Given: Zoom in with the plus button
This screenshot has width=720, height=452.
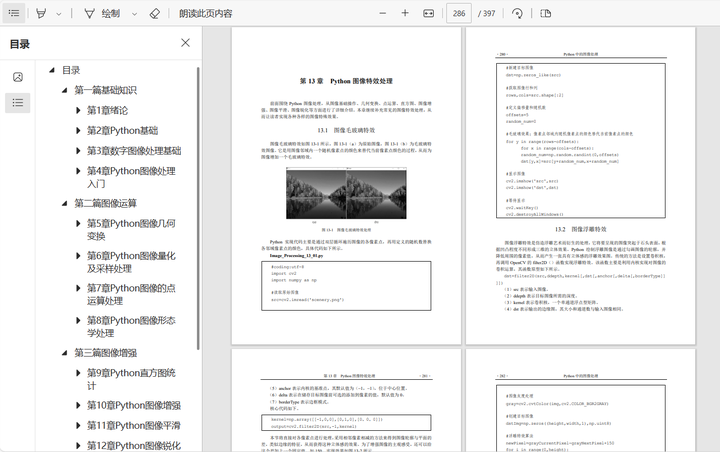Looking at the screenshot, I should tap(405, 13).
